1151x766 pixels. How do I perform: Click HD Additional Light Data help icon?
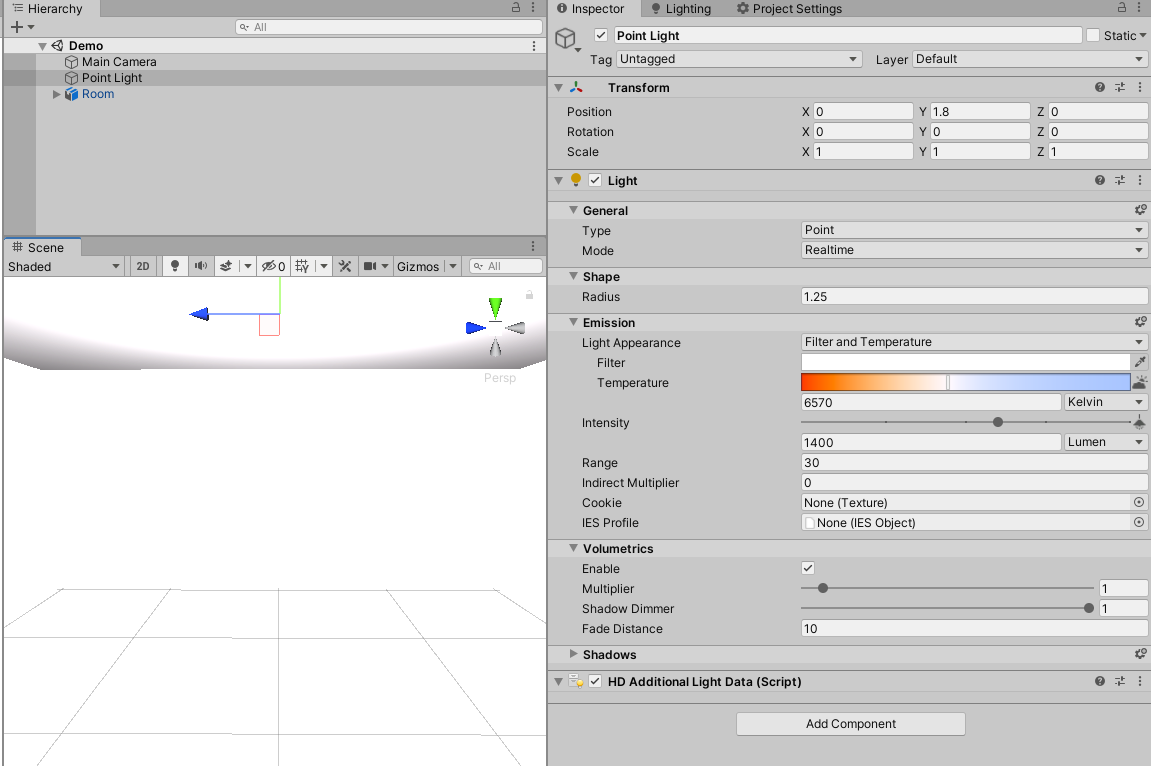(x=1100, y=682)
